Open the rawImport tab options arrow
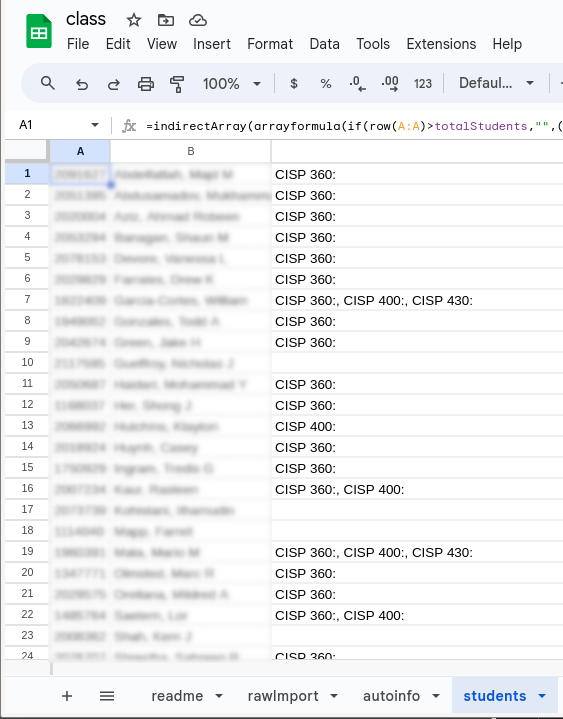Screen dimensions: 563x719 coord(334,696)
